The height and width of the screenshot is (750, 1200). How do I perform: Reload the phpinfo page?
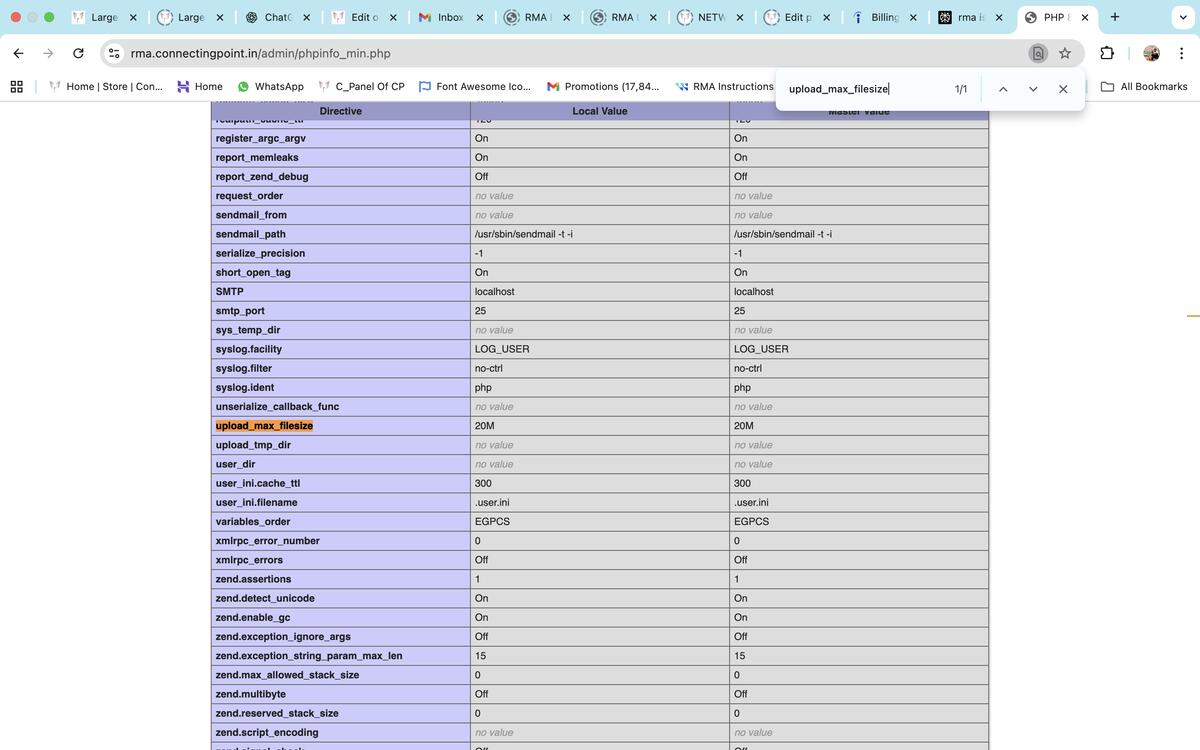(x=78, y=53)
